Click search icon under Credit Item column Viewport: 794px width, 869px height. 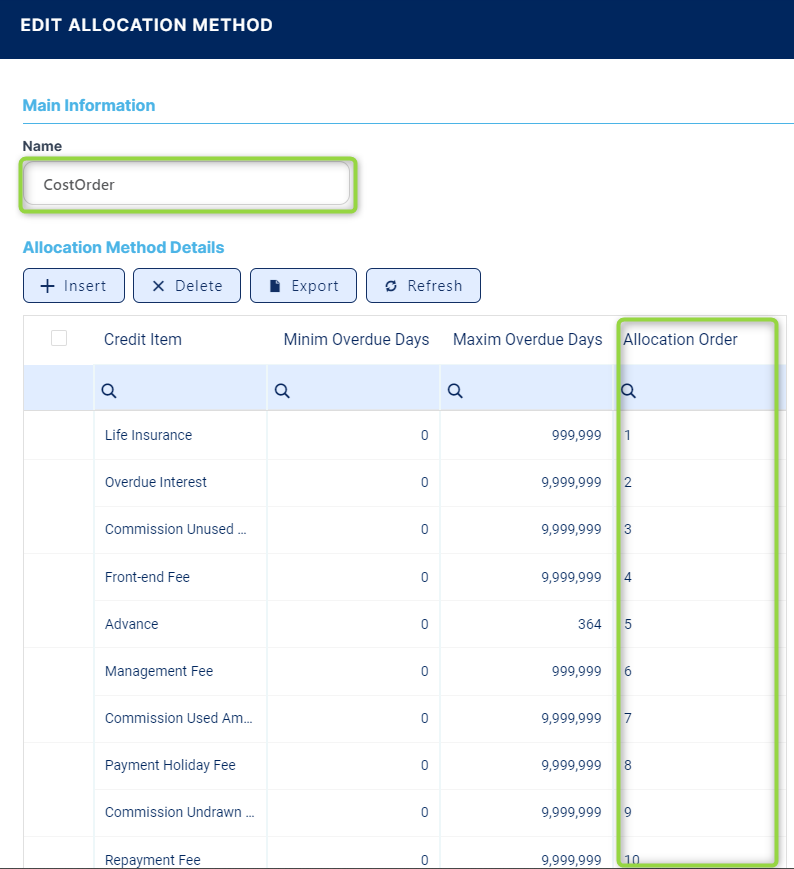coord(110,392)
